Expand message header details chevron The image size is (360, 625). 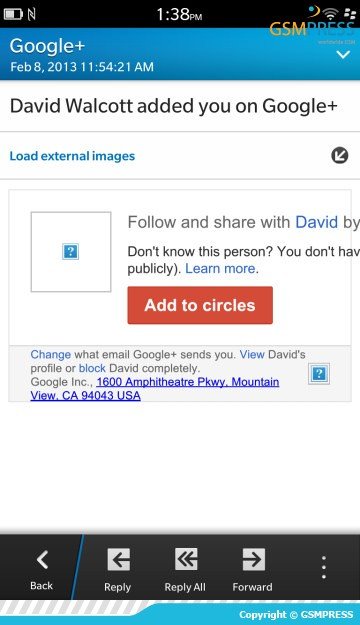tap(343, 54)
